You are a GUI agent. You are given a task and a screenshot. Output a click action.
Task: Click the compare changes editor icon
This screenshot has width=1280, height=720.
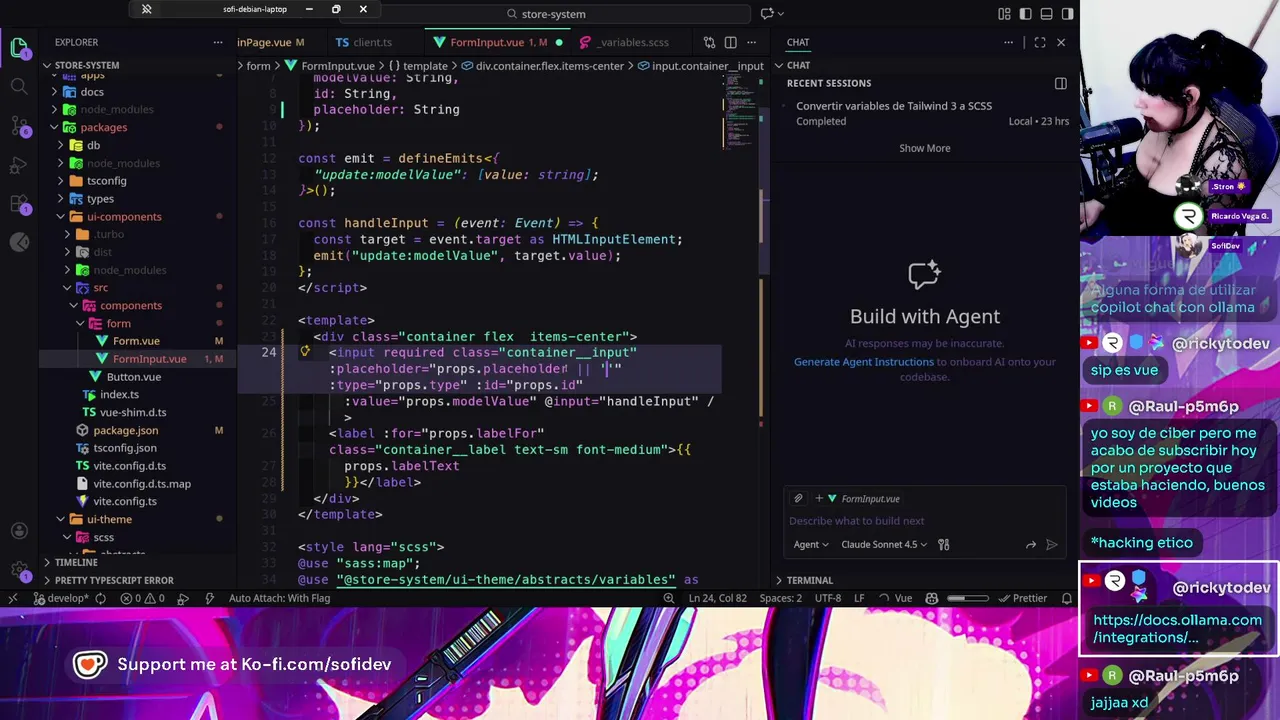coord(709,42)
